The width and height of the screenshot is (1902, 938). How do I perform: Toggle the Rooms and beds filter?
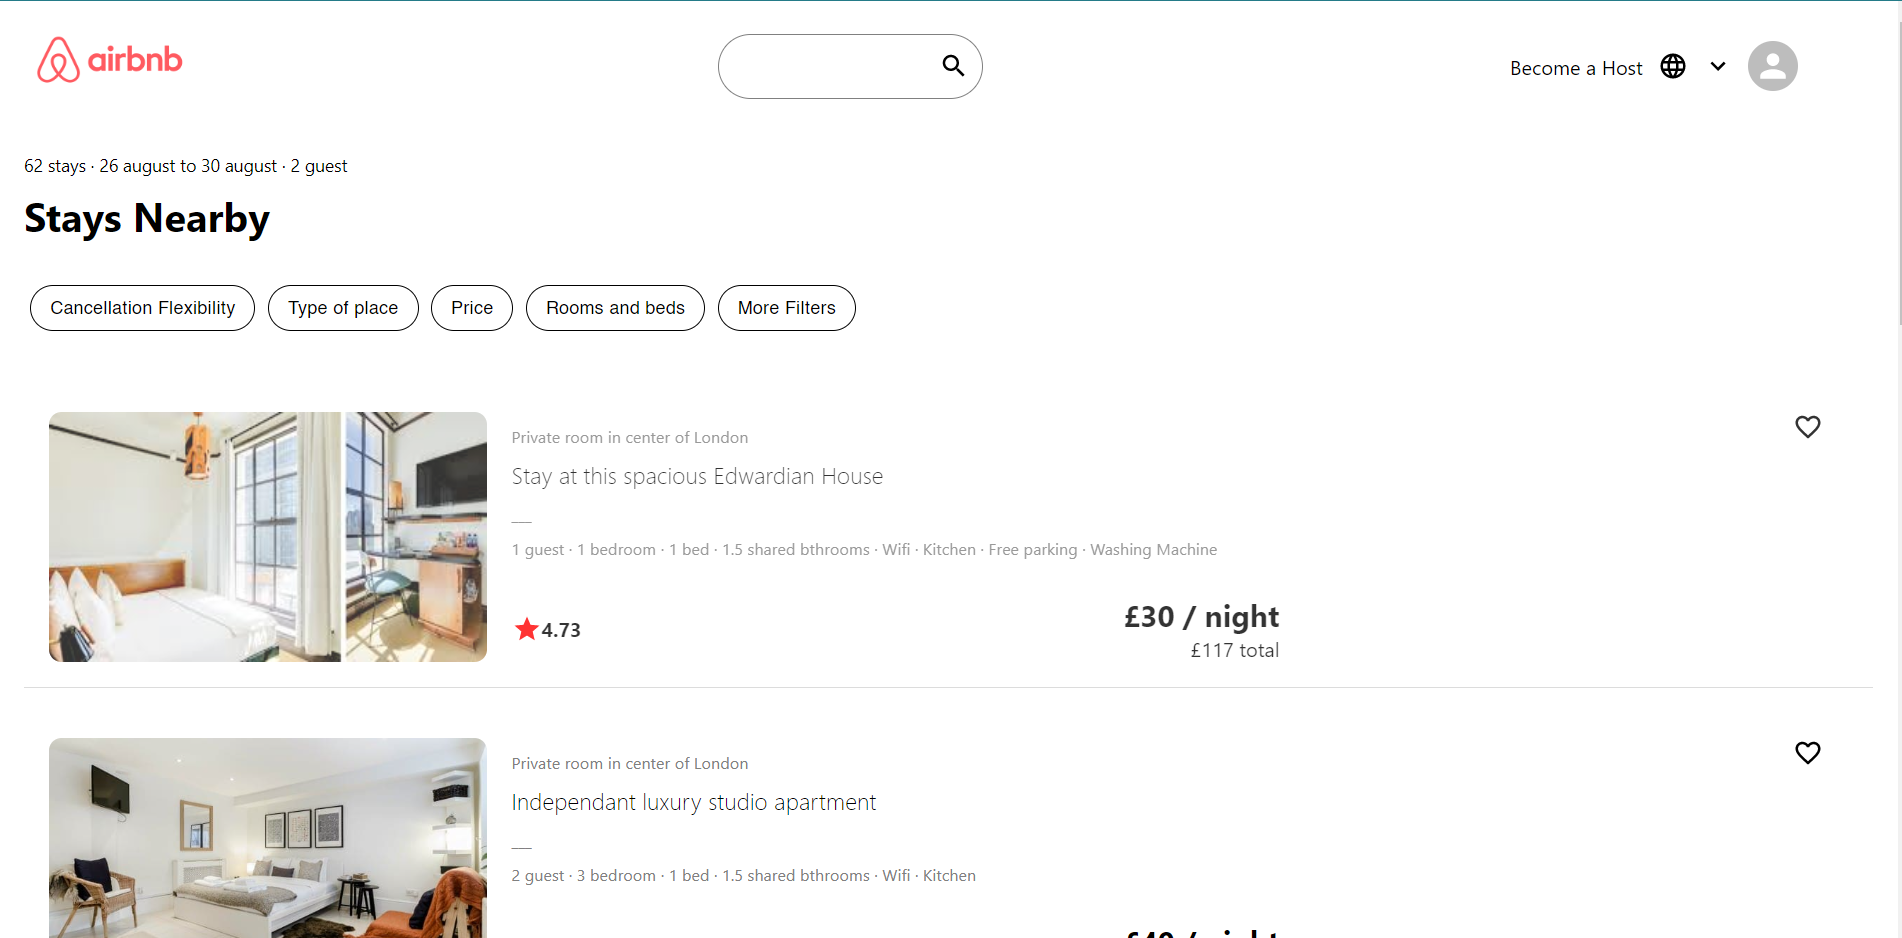click(614, 308)
